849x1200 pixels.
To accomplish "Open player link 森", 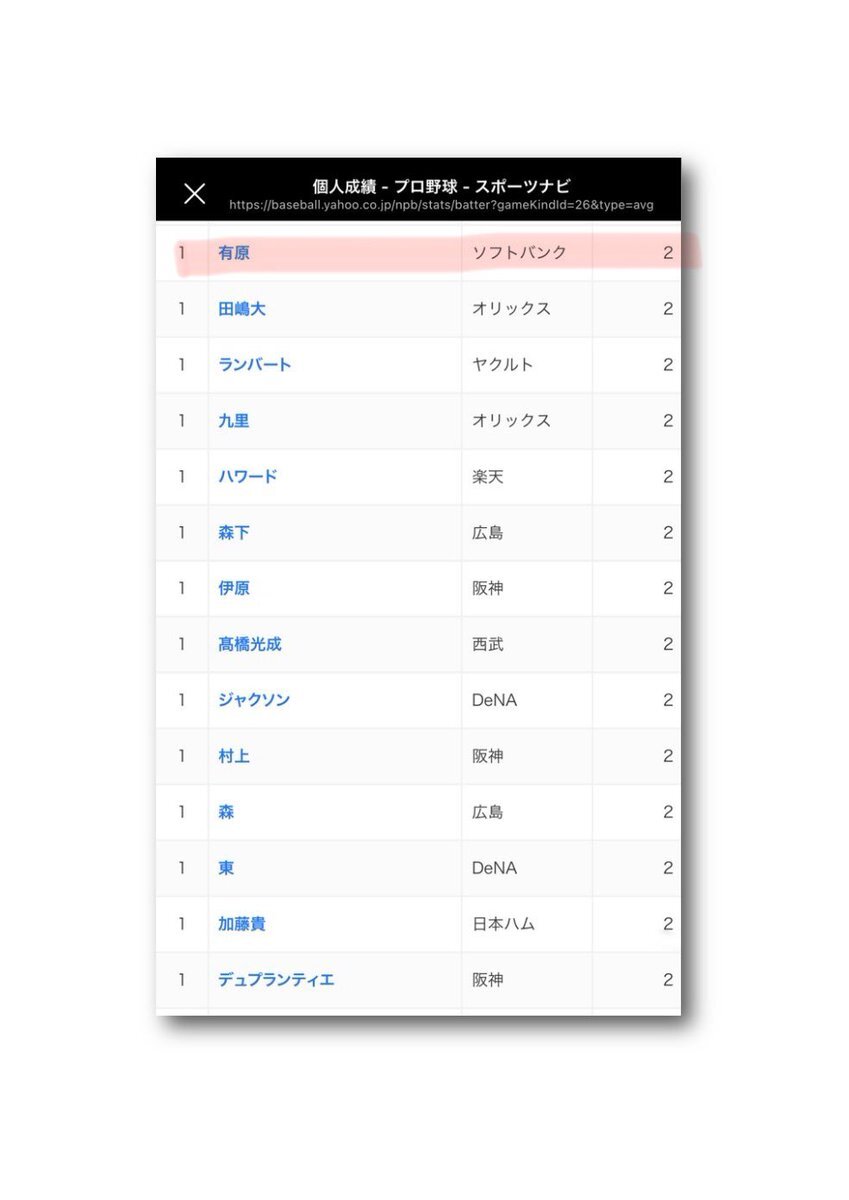I will point(226,812).
